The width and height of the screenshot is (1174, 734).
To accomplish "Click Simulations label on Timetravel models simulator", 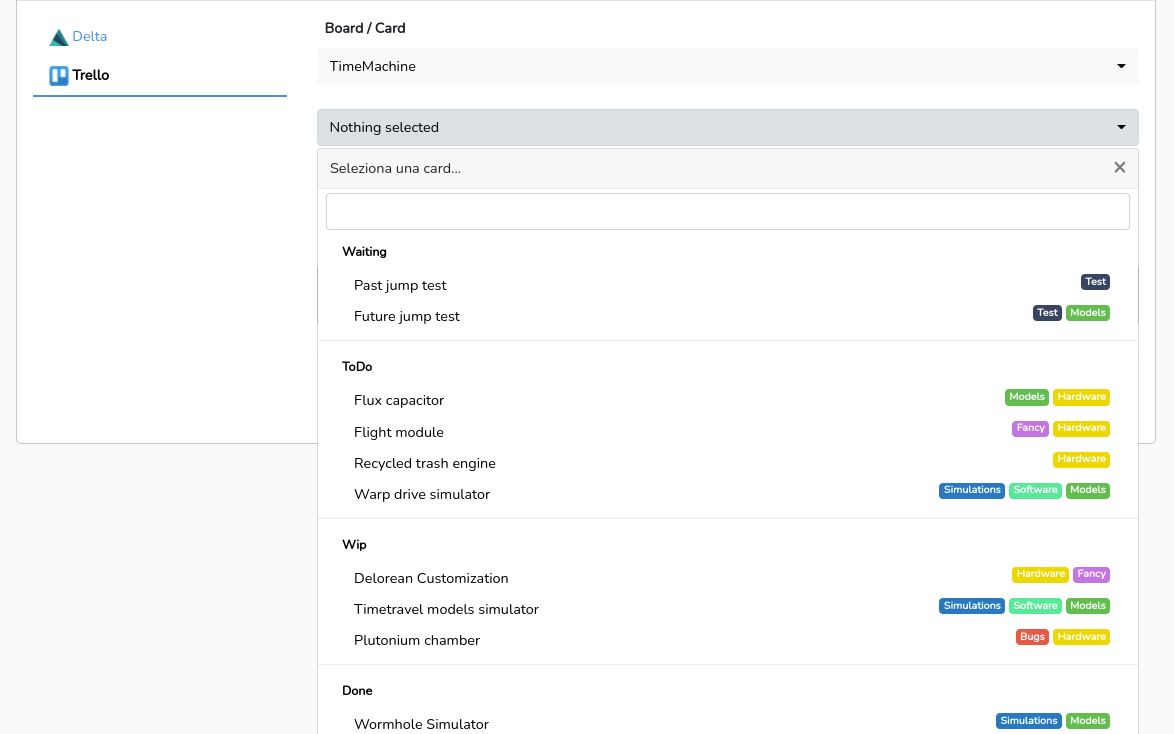I will [972, 606].
